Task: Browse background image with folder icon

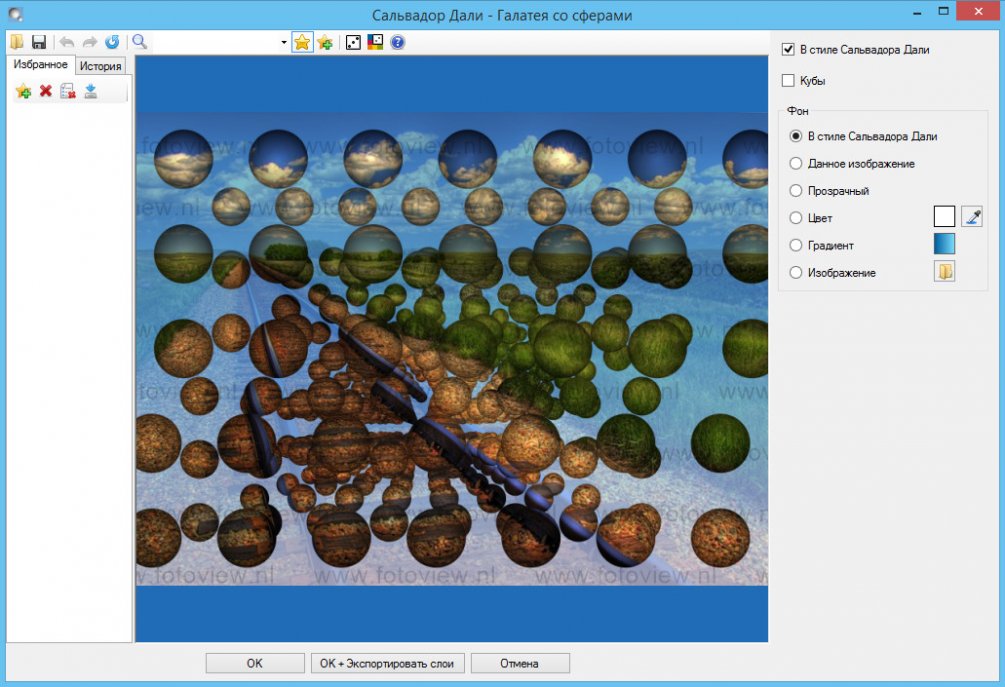Action: point(944,271)
